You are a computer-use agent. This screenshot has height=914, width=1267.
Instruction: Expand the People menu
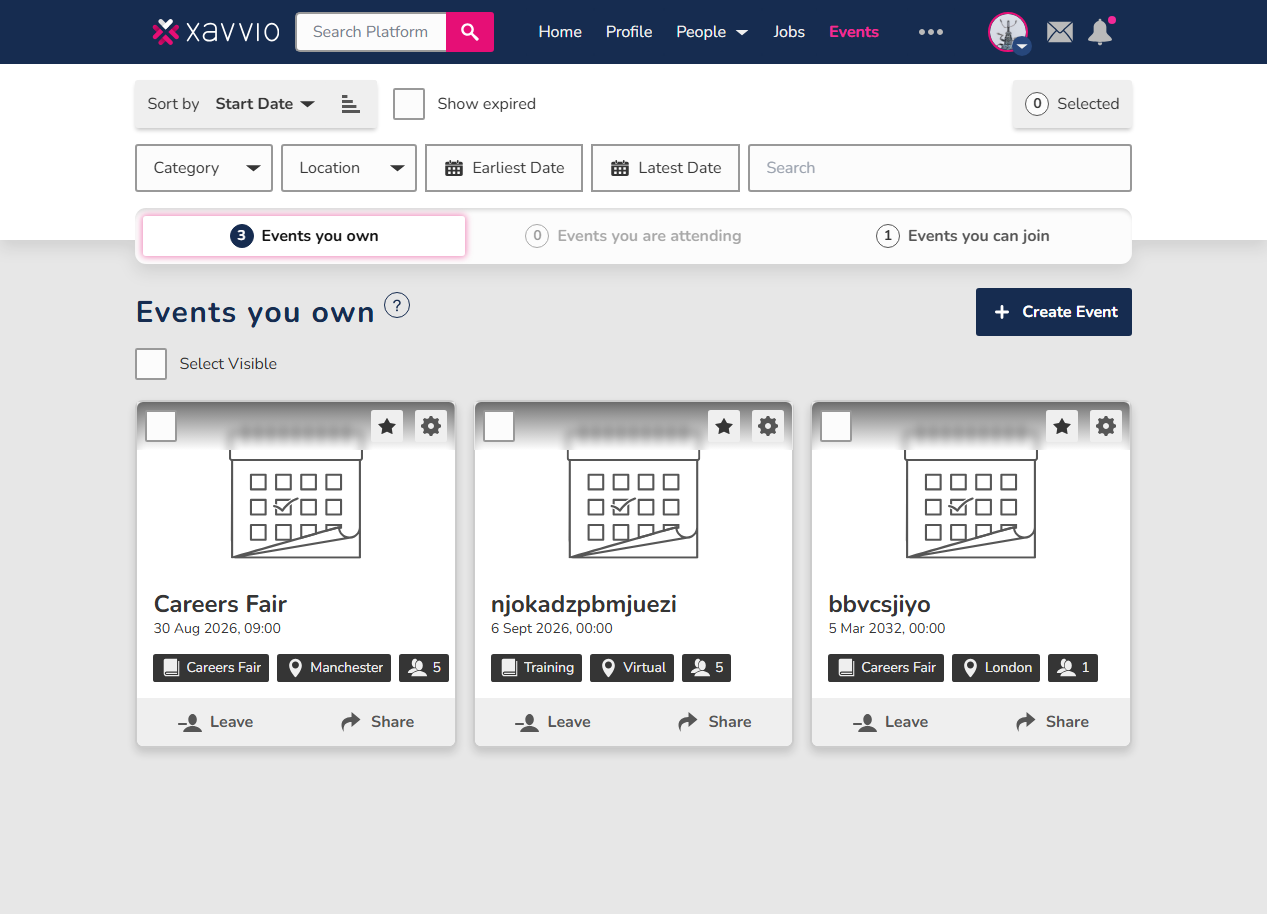click(712, 32)
